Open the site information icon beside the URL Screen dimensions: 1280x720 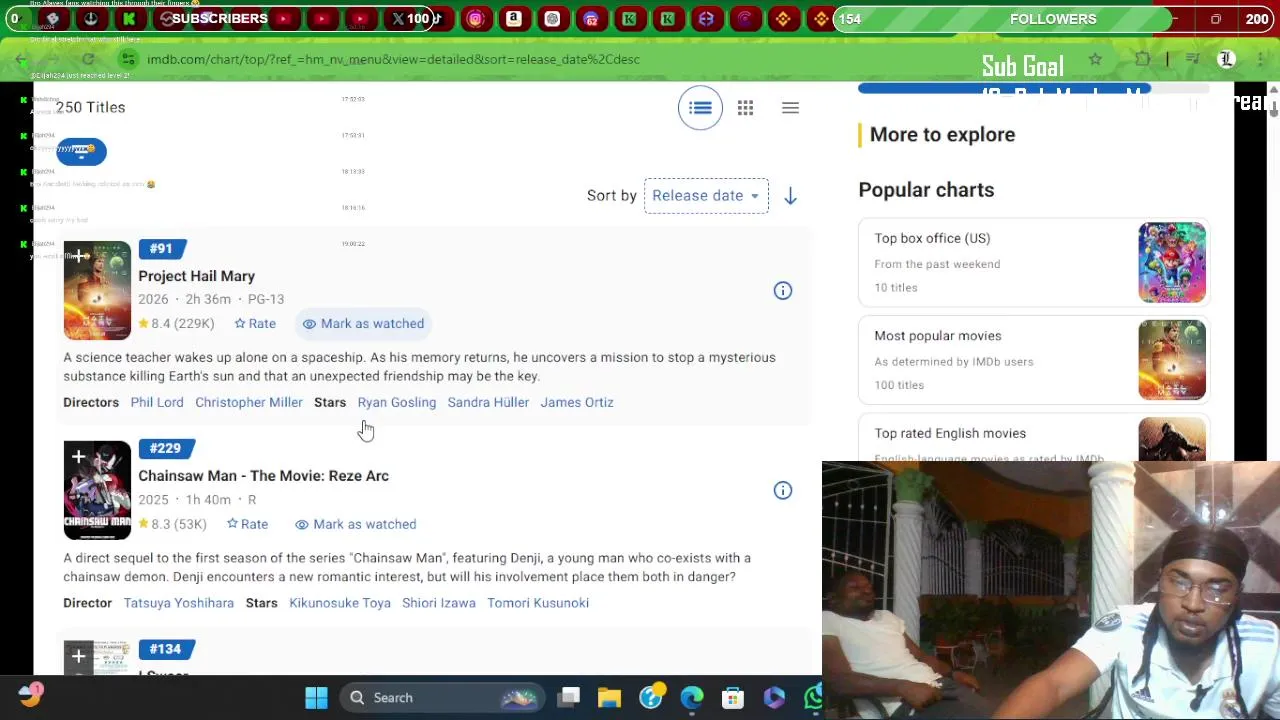127,59
